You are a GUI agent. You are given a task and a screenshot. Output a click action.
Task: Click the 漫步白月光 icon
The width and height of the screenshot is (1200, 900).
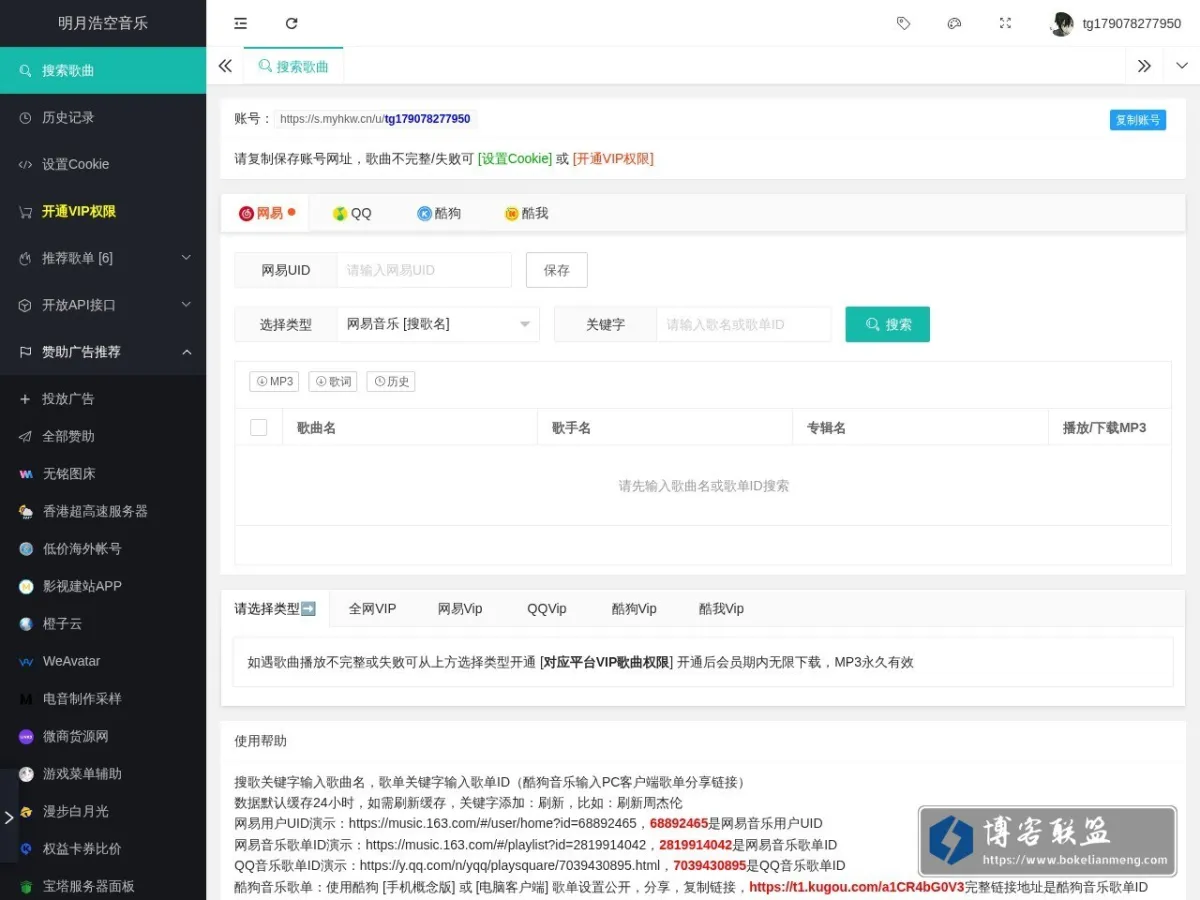(26, 811)
